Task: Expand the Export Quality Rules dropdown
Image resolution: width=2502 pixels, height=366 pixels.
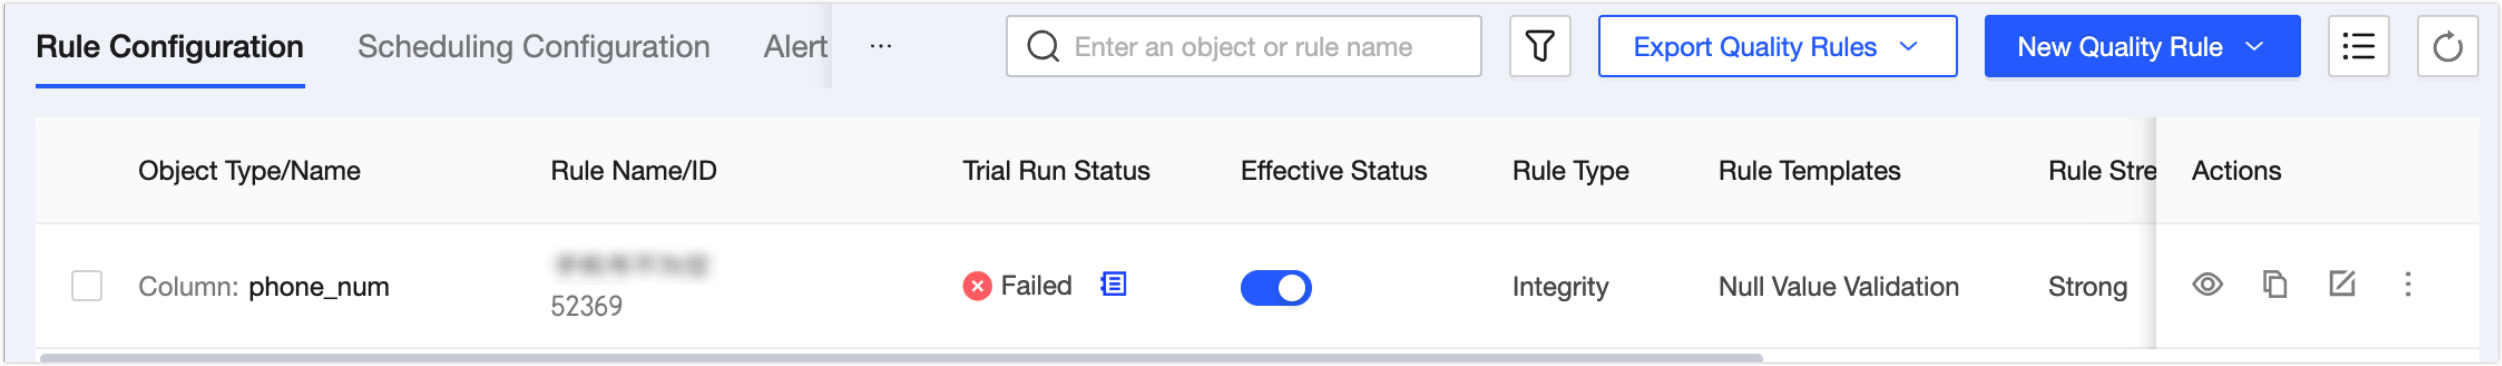Action: point(1776,46)
